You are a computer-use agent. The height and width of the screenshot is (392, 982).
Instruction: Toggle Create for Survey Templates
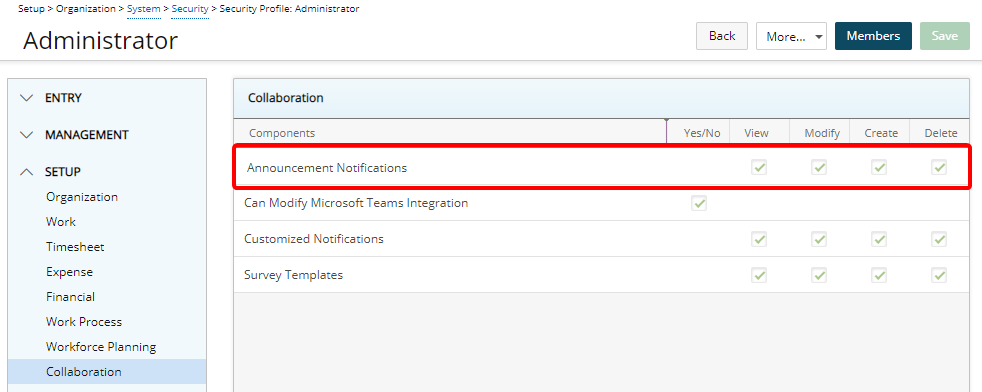coord(879,275)
